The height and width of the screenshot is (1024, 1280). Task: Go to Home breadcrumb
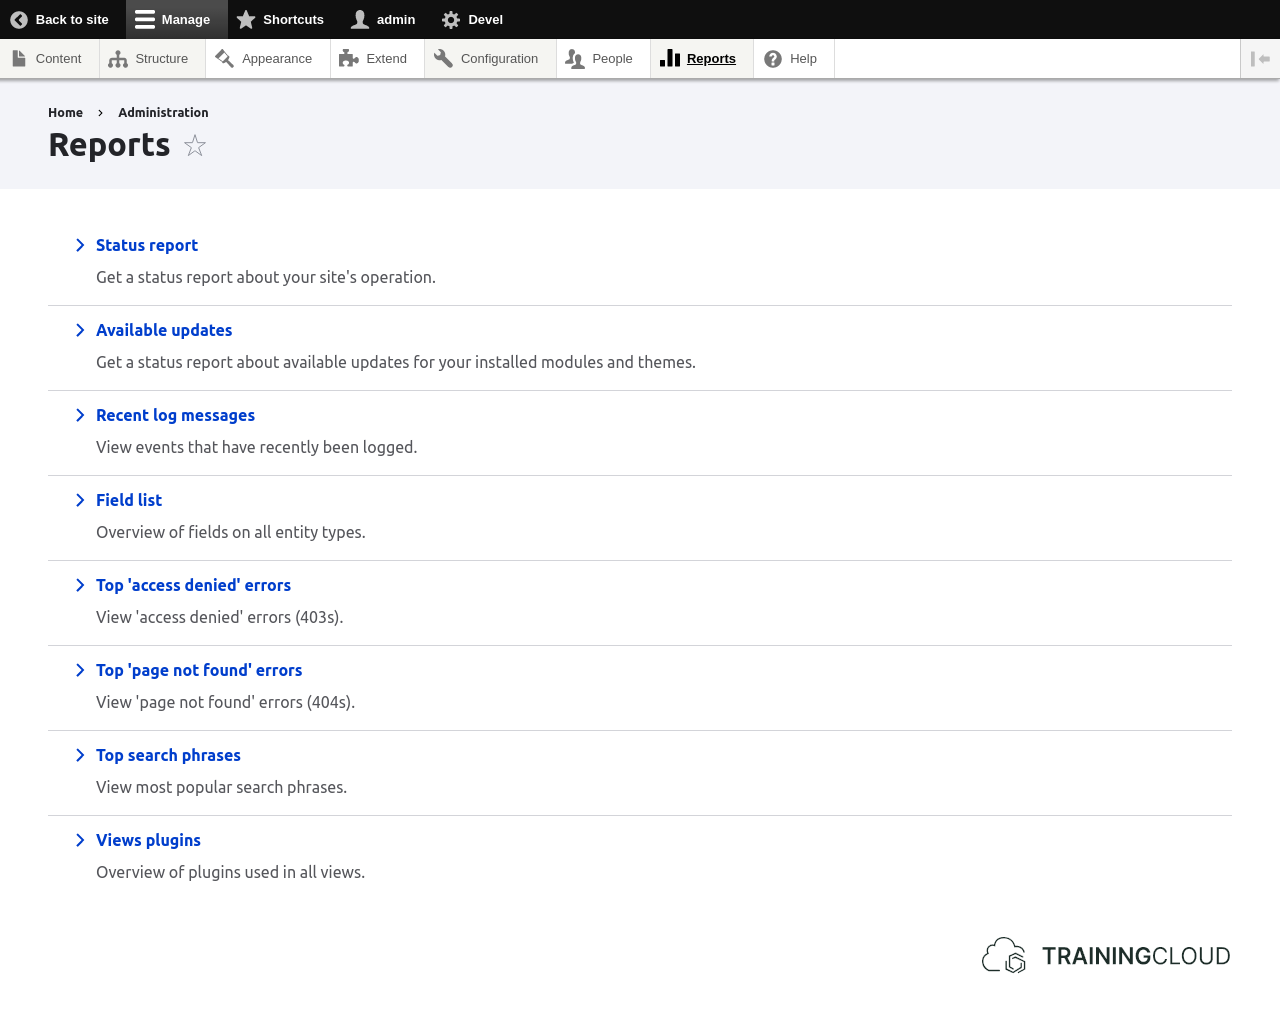point(65,113)
